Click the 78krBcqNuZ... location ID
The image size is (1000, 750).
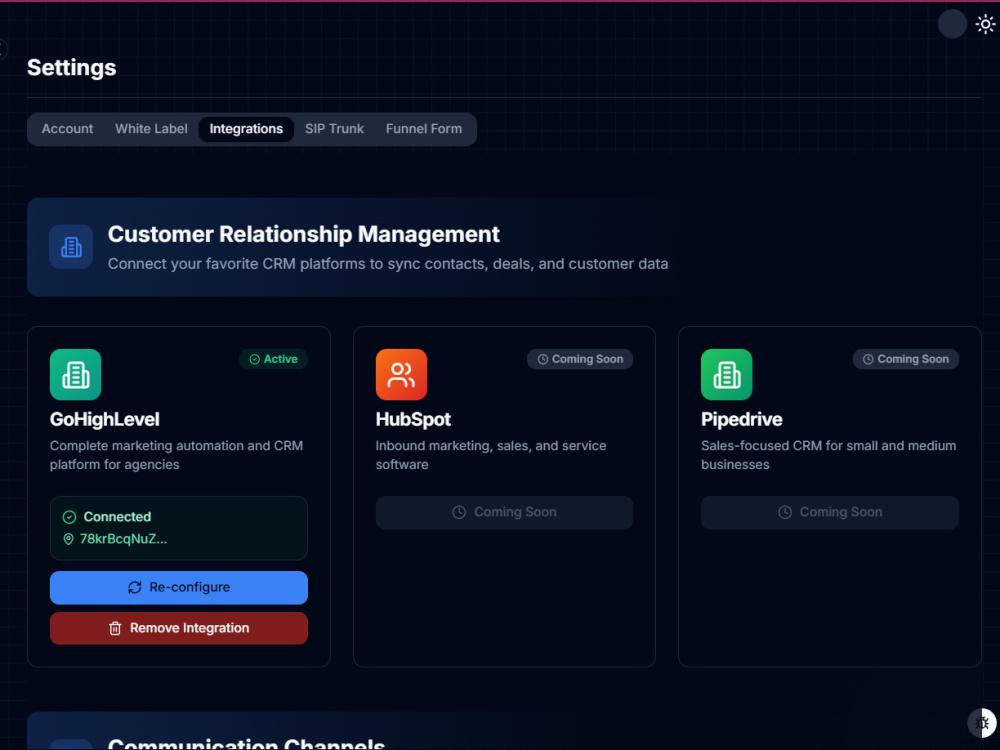pos(123,540)
